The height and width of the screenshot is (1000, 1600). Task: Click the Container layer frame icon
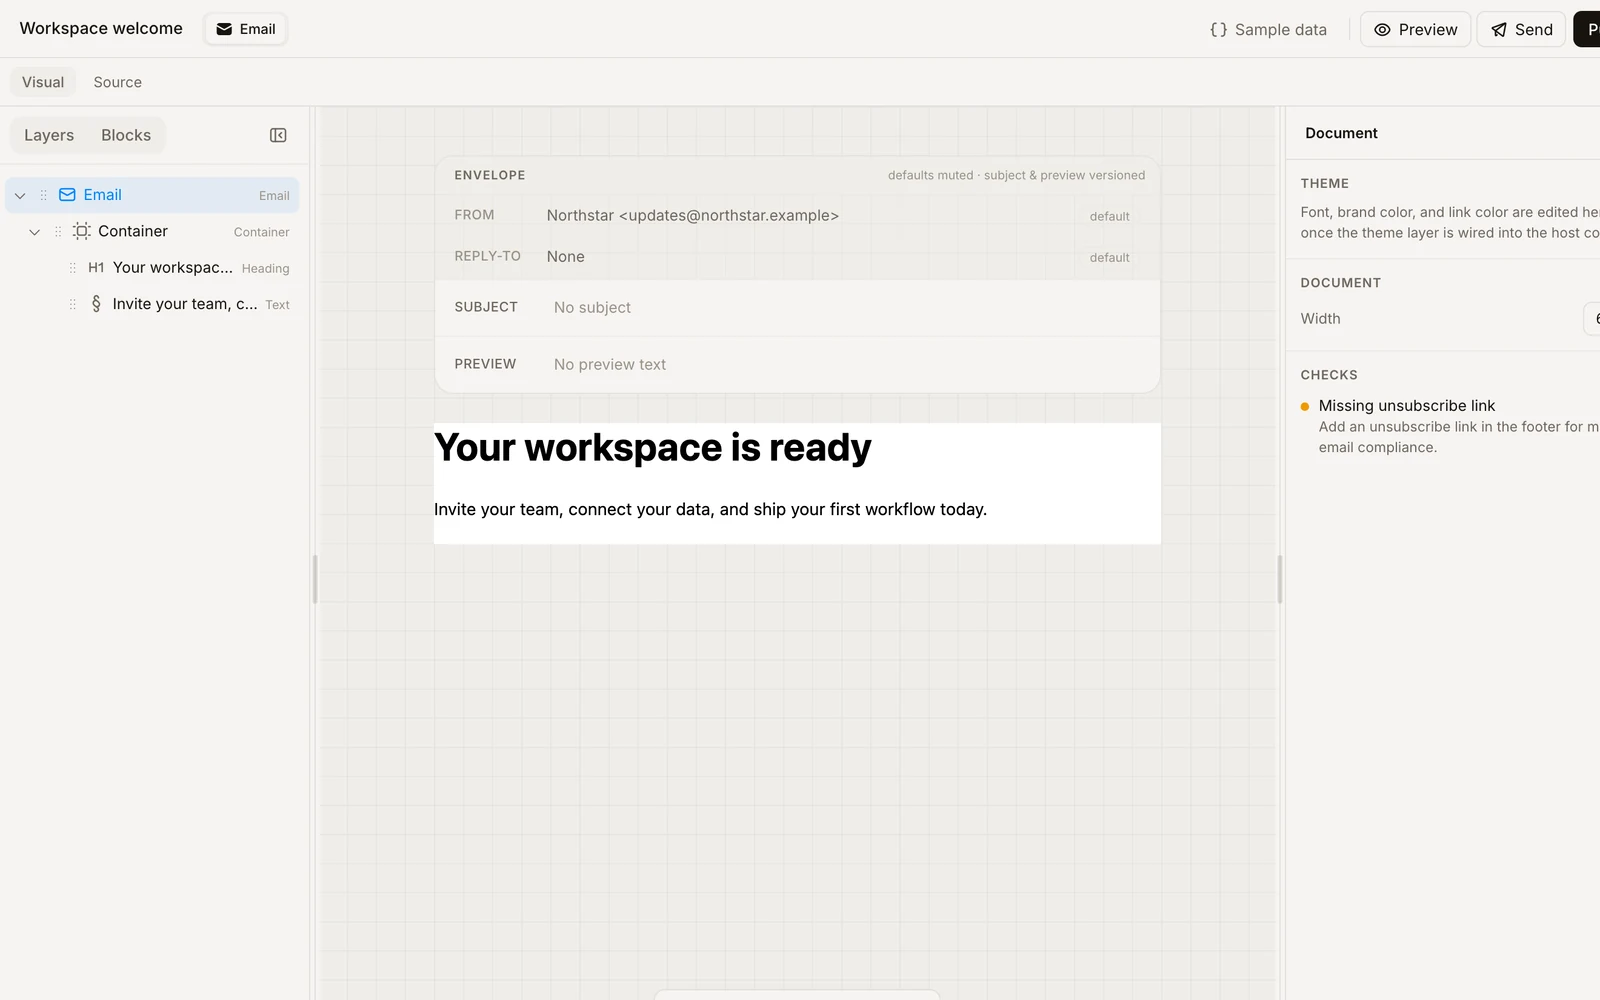pyautogui.click(x=82, y=231)
